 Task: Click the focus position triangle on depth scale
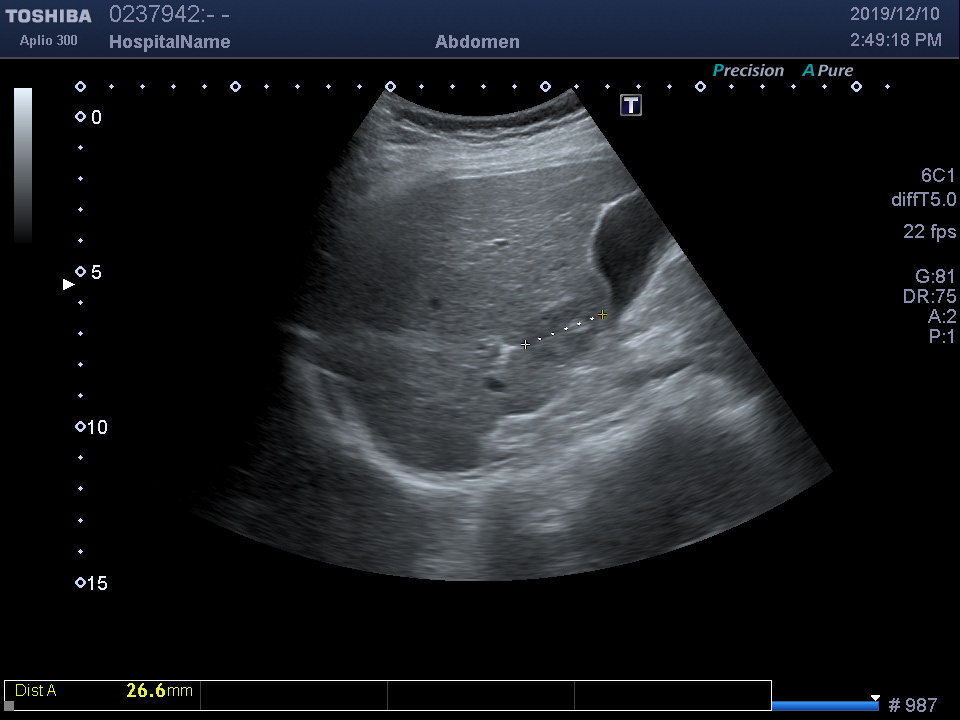69,285
